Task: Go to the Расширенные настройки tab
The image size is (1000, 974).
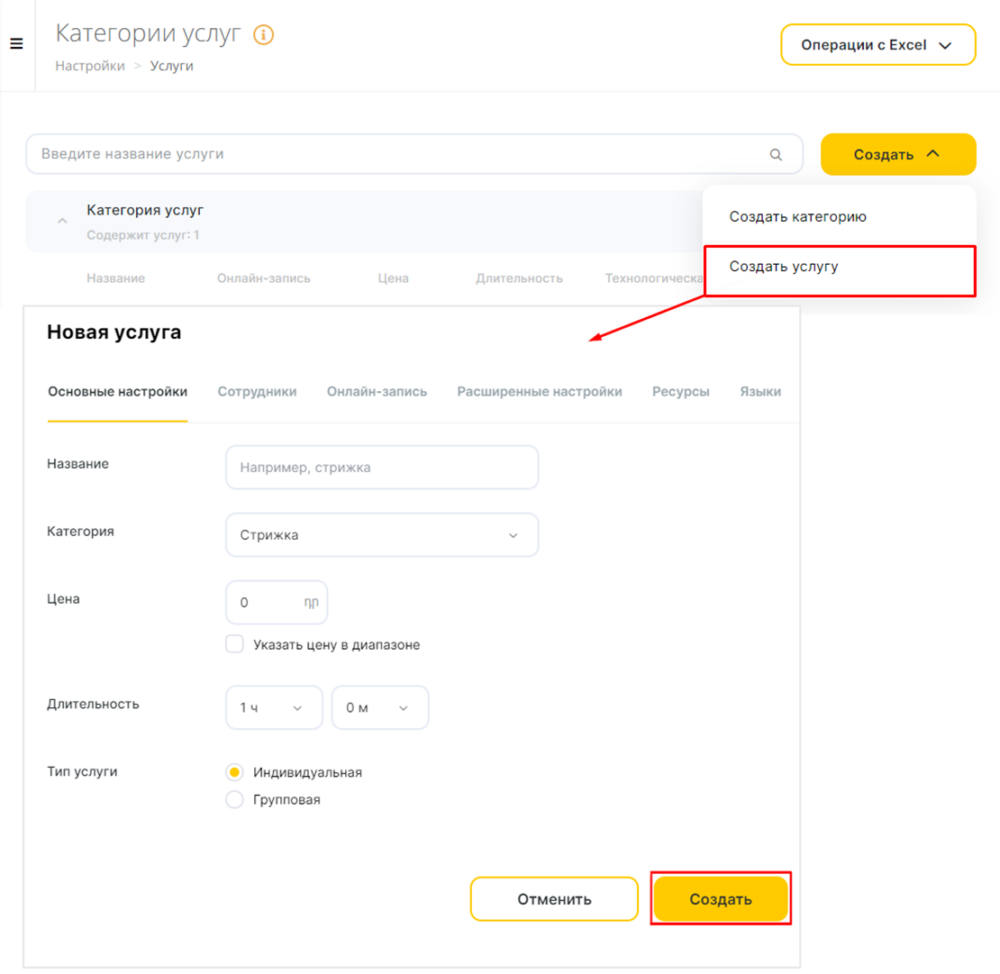Action: point(540,392)
